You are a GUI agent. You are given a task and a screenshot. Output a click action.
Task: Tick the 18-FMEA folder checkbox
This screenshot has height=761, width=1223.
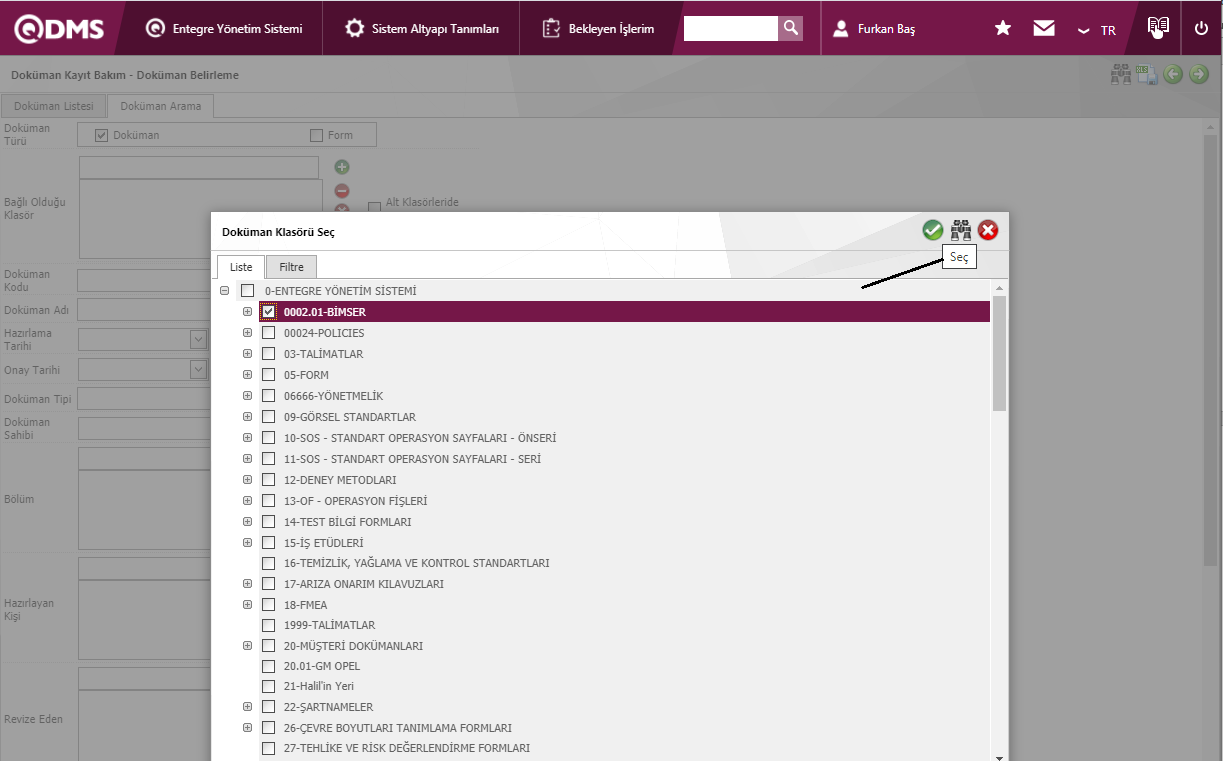268,605
